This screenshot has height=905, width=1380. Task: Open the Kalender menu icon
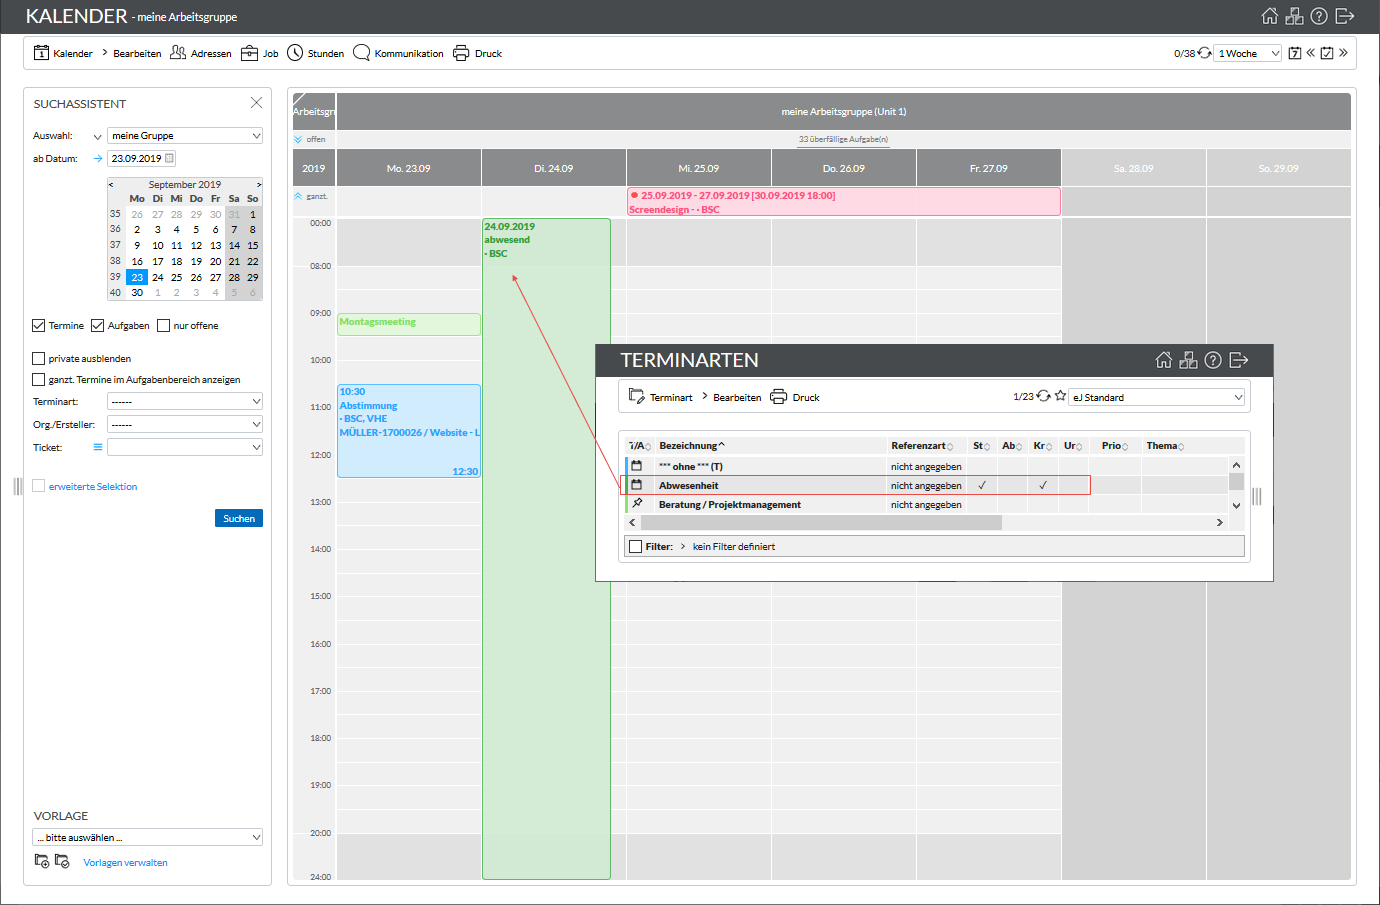click(41, 53)
